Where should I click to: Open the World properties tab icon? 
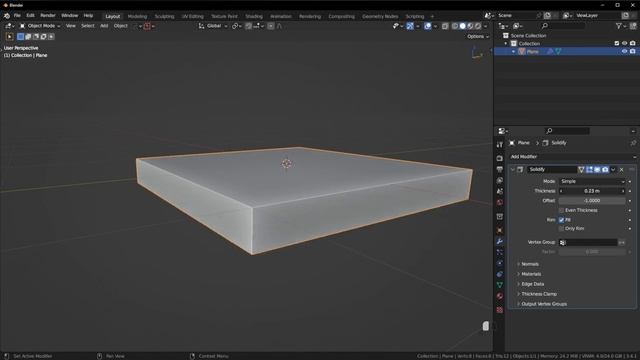(500, 202)
